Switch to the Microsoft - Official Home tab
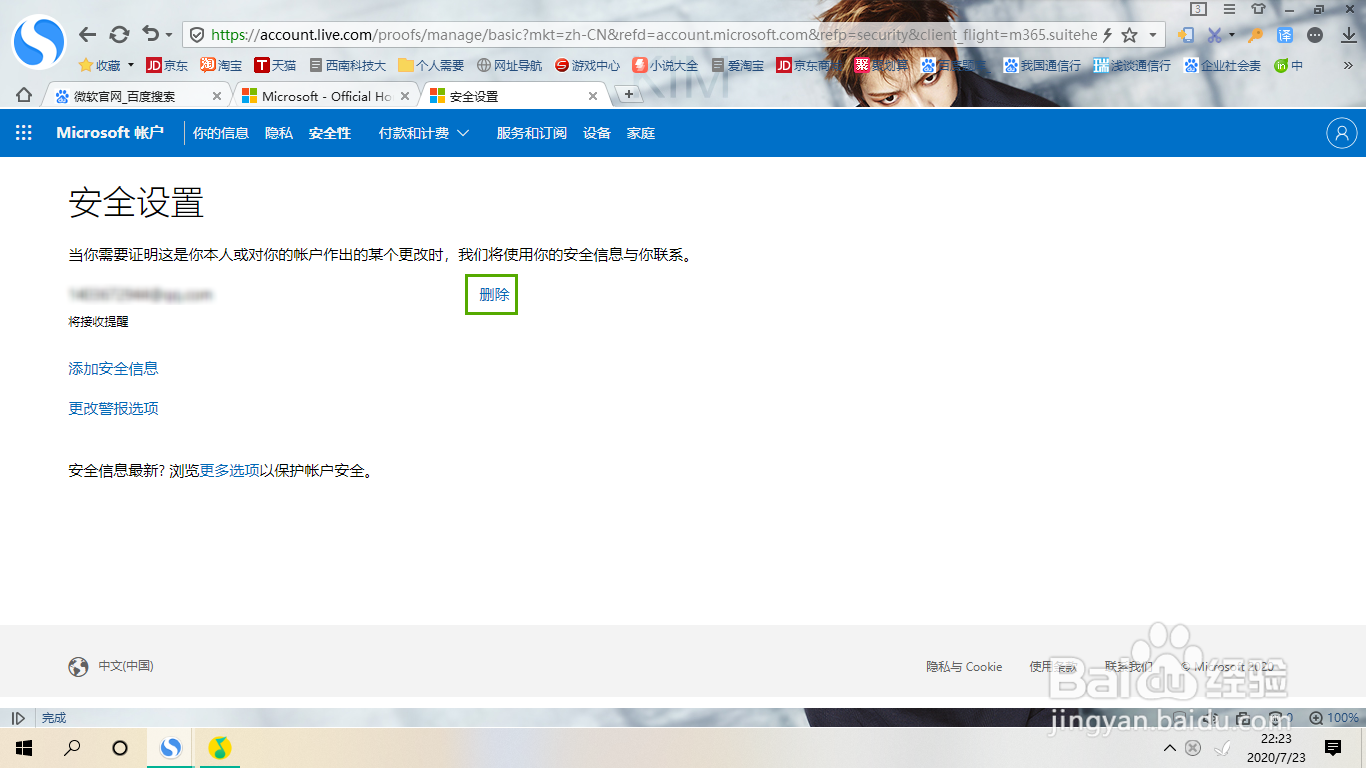 pyautogui.click(x=320, y=95)
